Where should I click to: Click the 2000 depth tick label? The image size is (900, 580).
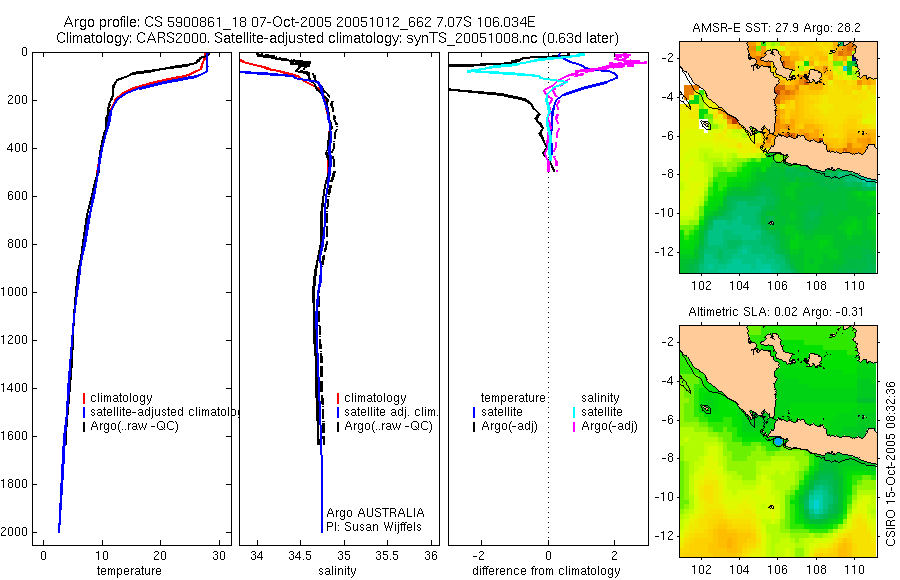point(15,532)
